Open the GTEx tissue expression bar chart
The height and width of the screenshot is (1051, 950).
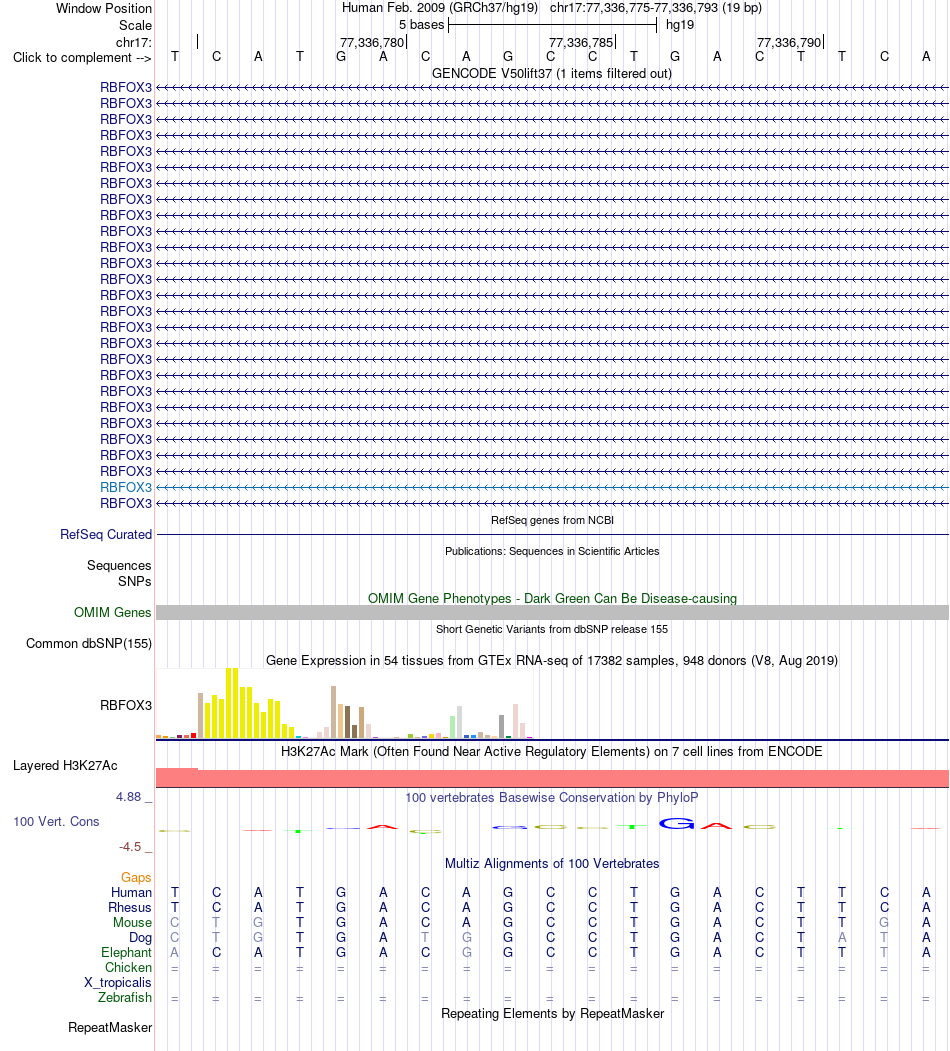pyautogui.click(x=345, y=703)
